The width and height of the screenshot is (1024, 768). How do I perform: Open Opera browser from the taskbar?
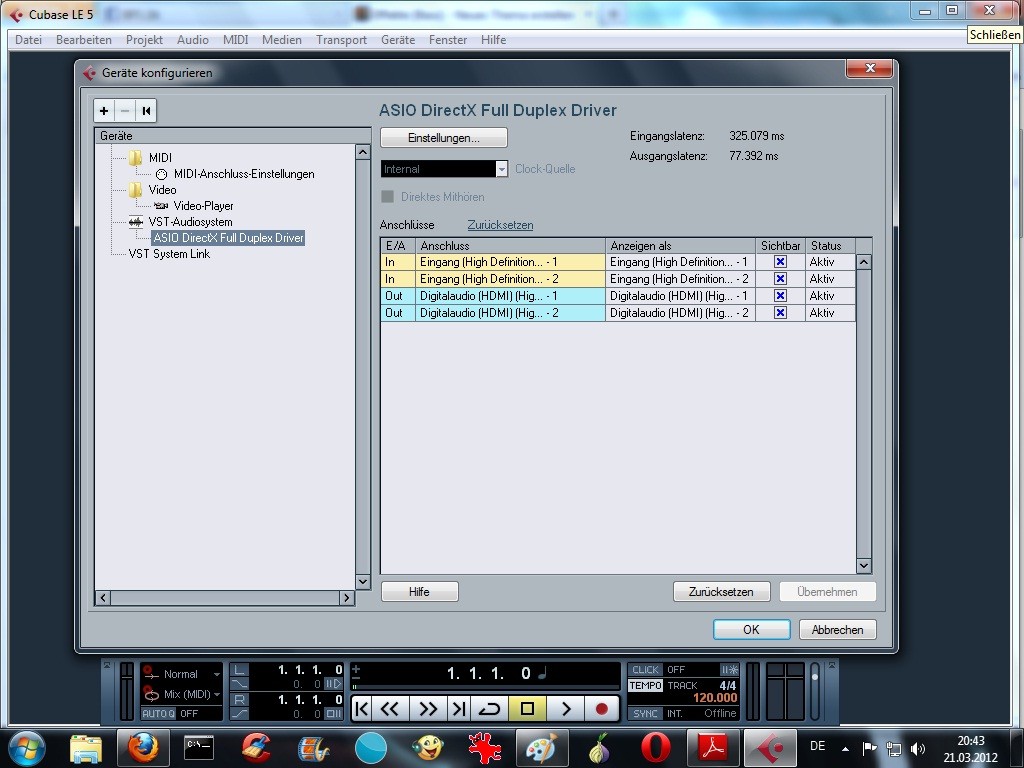(x=655, y=747)
